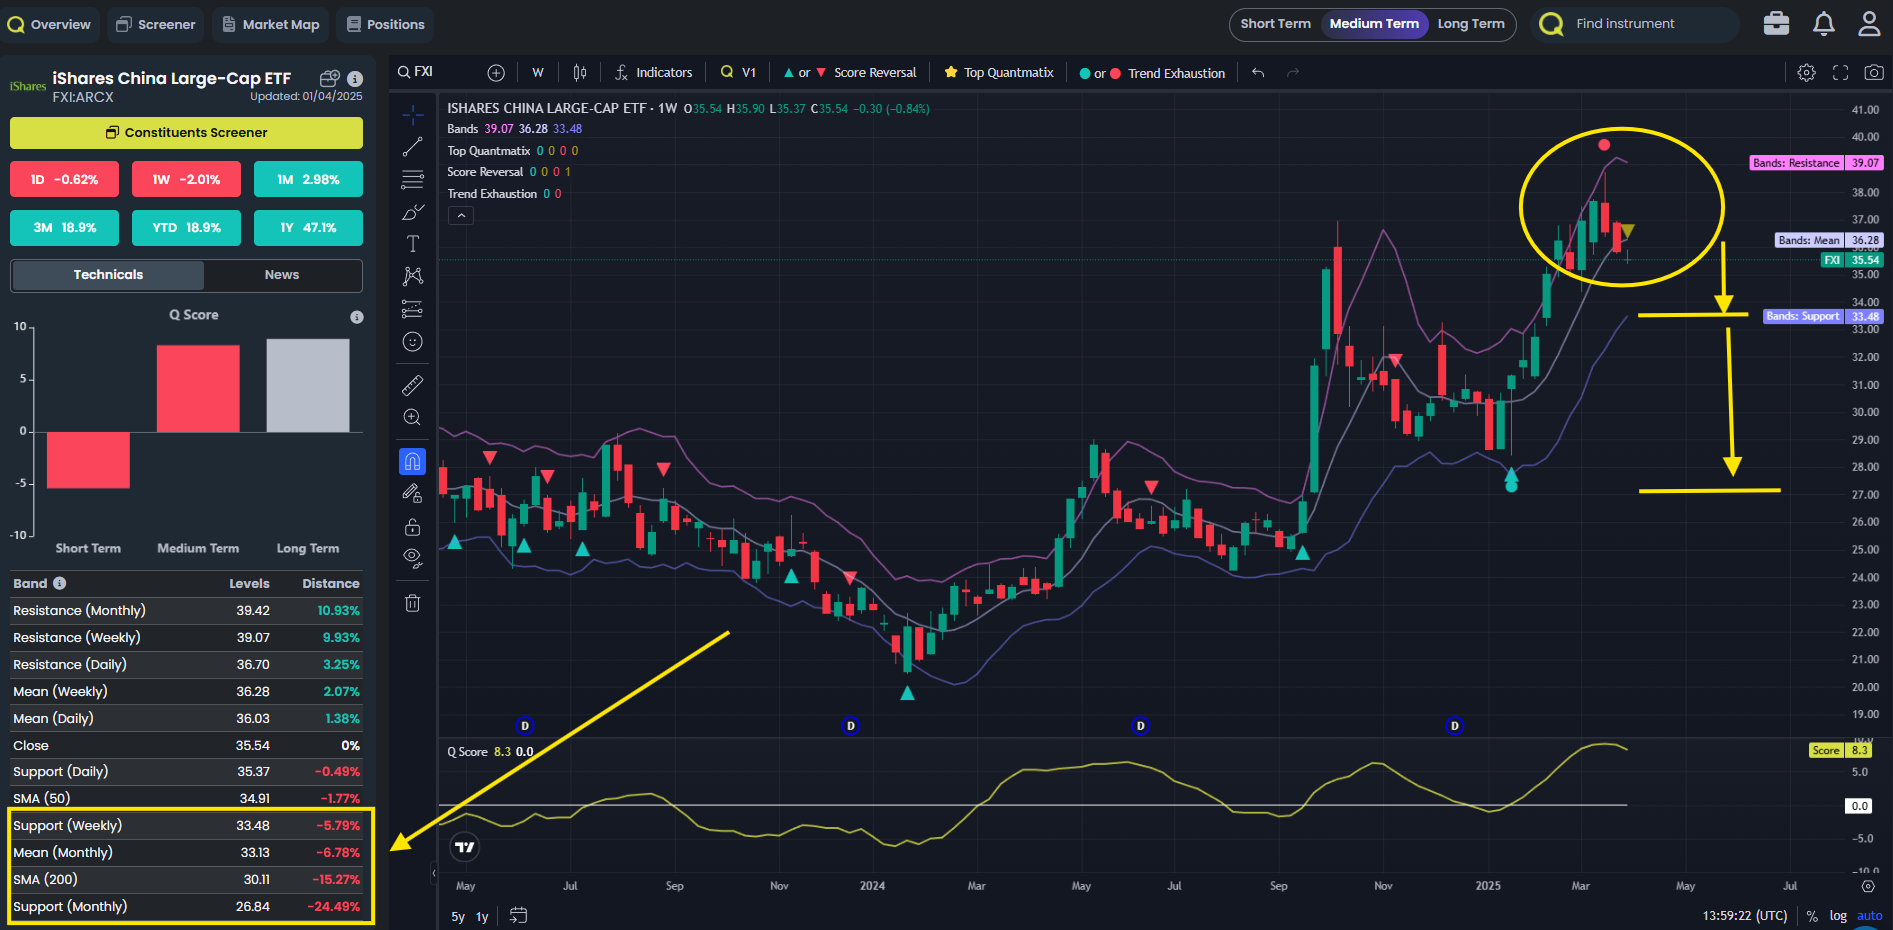The height and width of the screenshot is (930, 1893).
Task: Open the Positions tab
Action: tap(385, 24)
